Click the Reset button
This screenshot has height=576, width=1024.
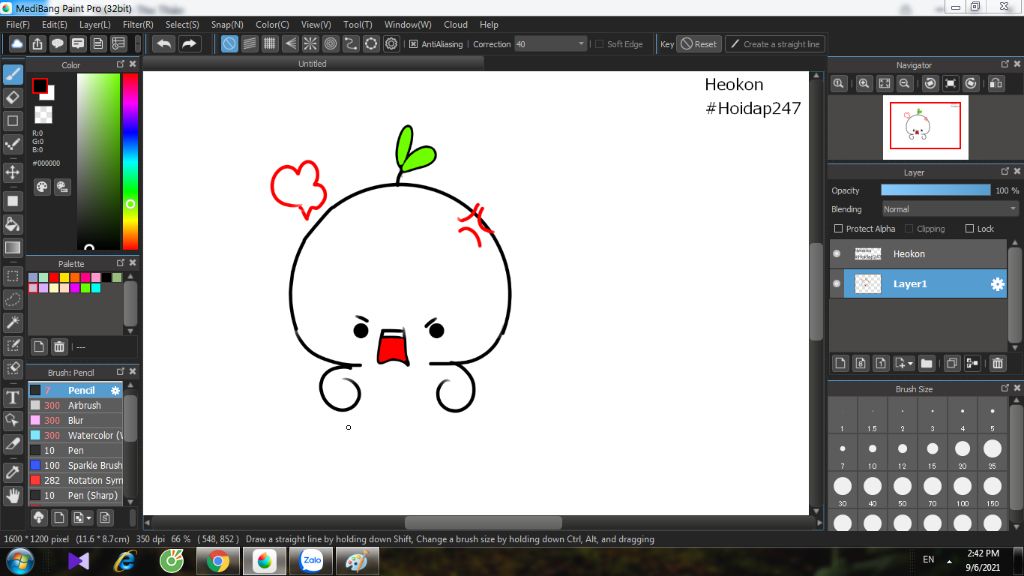point(699,44)
